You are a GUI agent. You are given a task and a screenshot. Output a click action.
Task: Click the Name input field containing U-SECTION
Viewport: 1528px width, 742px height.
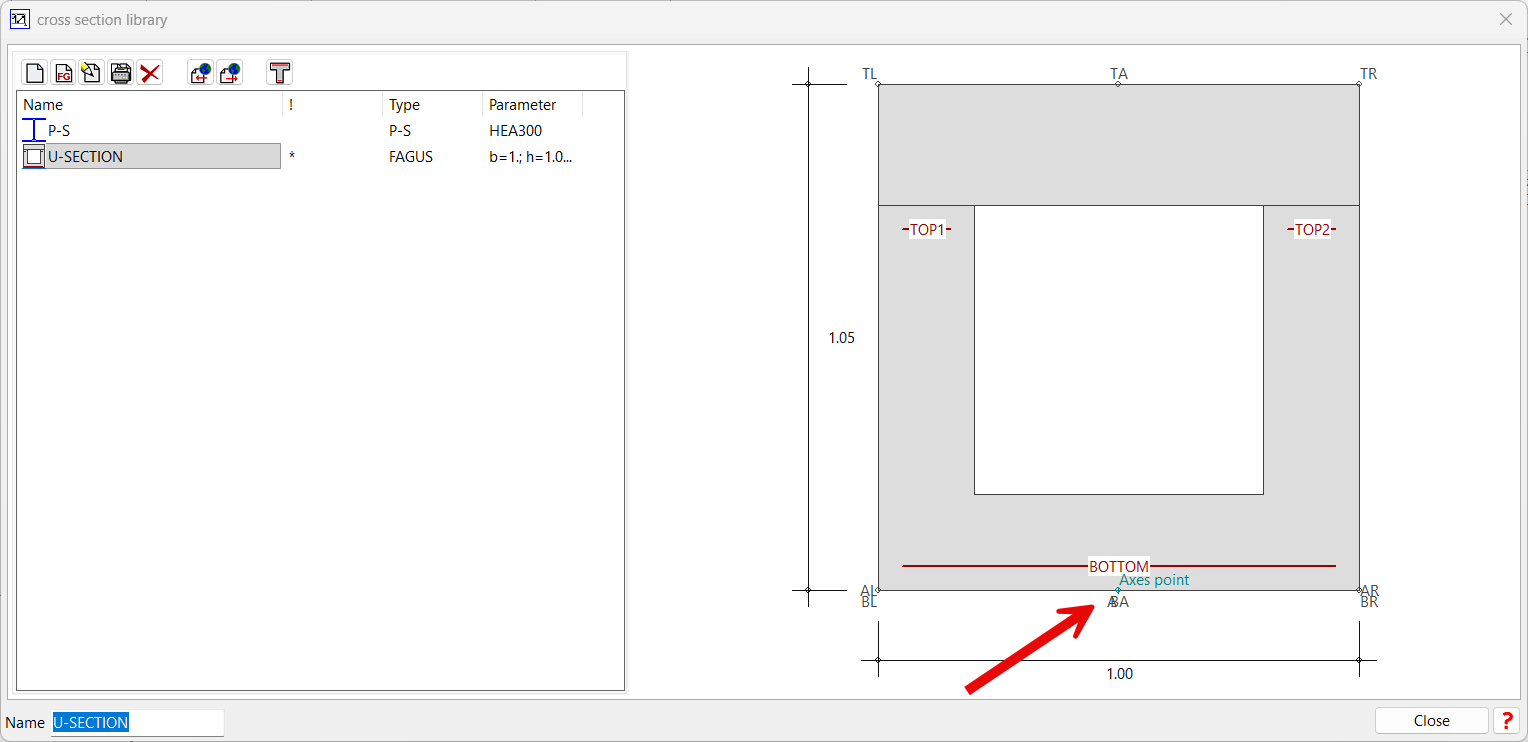tap(138, 722)
